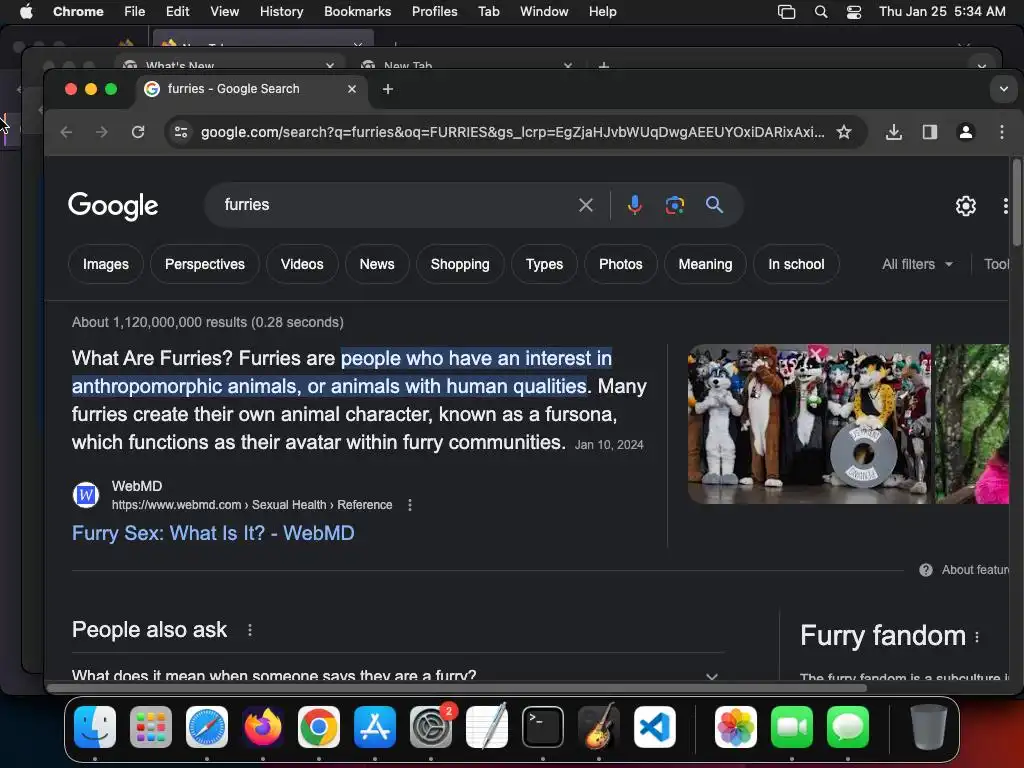
Task: Search by image with Google Lens icon
Action: point(675,205)
